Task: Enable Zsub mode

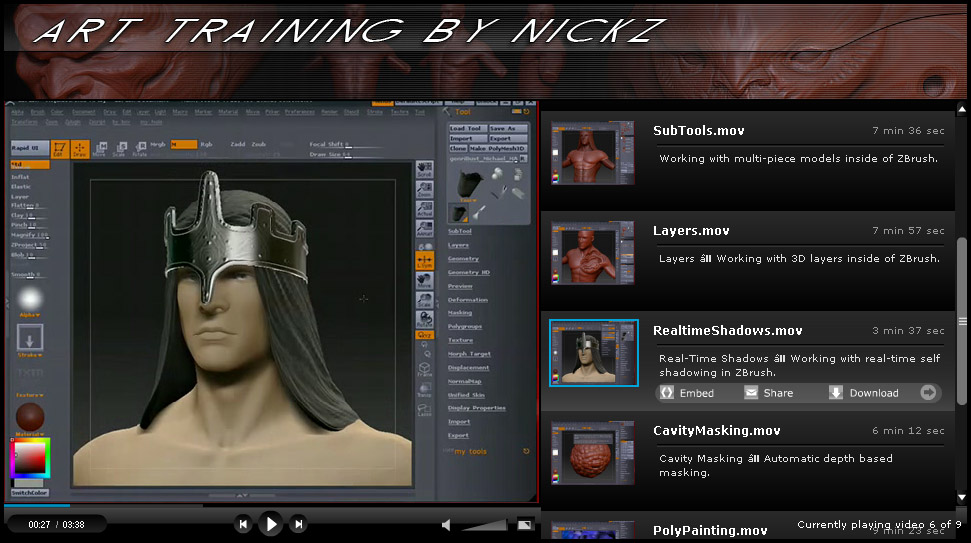Action: [x=258, y=144]
